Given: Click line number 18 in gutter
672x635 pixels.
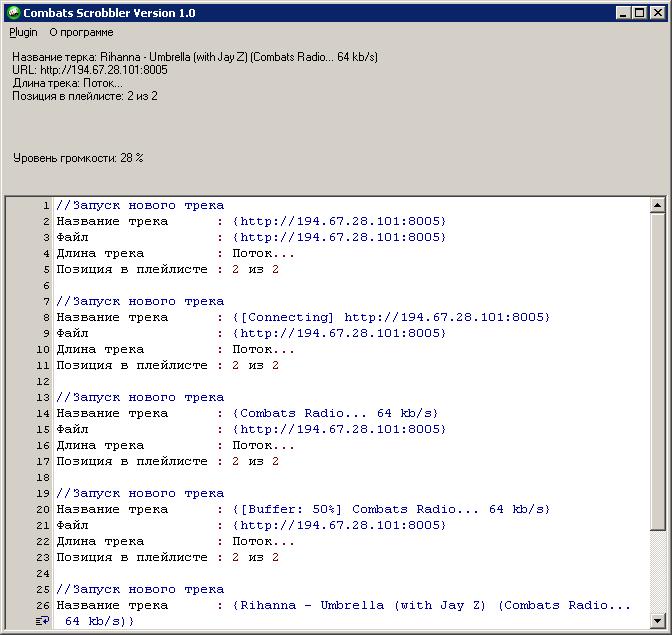Looking at the screenshot, I should 43,478.
